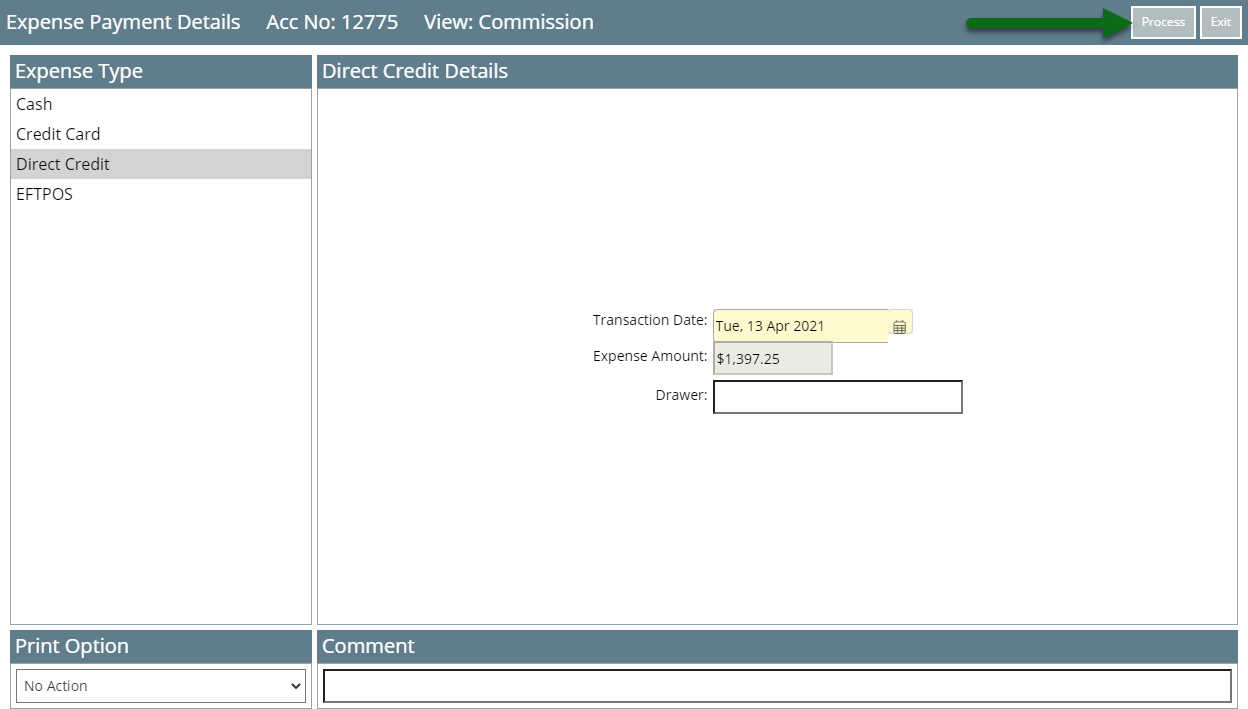The image size is (1248, 709).
Task: Click the Drawer label
Action: [681, 395]
